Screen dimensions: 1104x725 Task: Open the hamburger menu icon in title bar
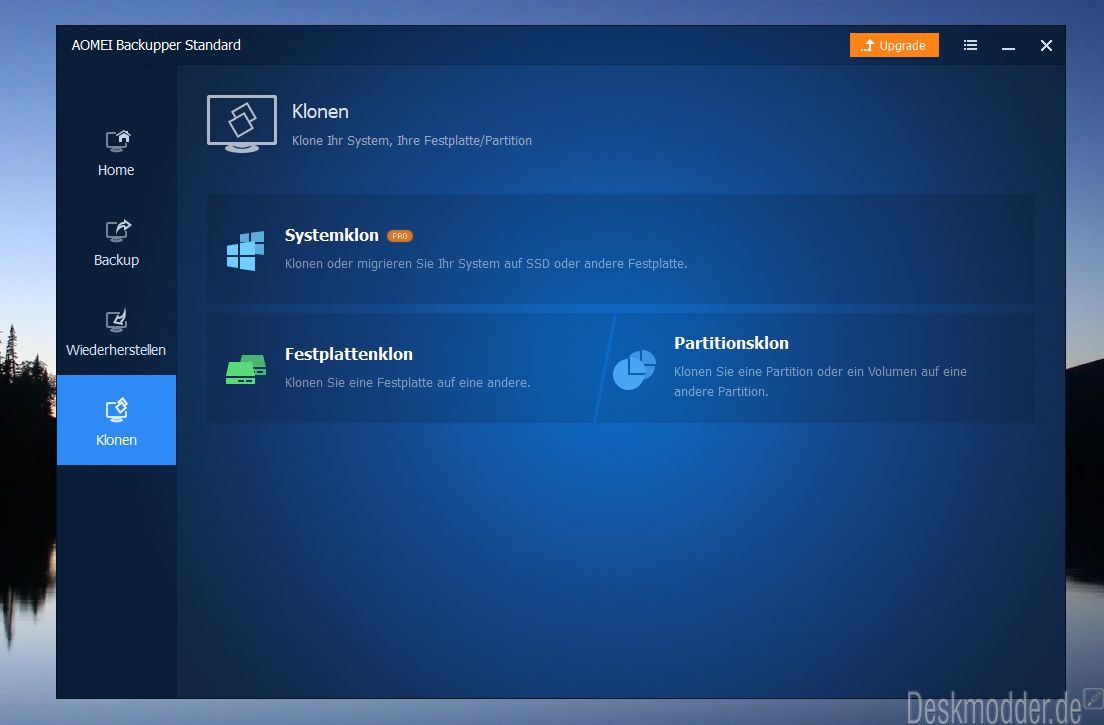pos(970,45)
